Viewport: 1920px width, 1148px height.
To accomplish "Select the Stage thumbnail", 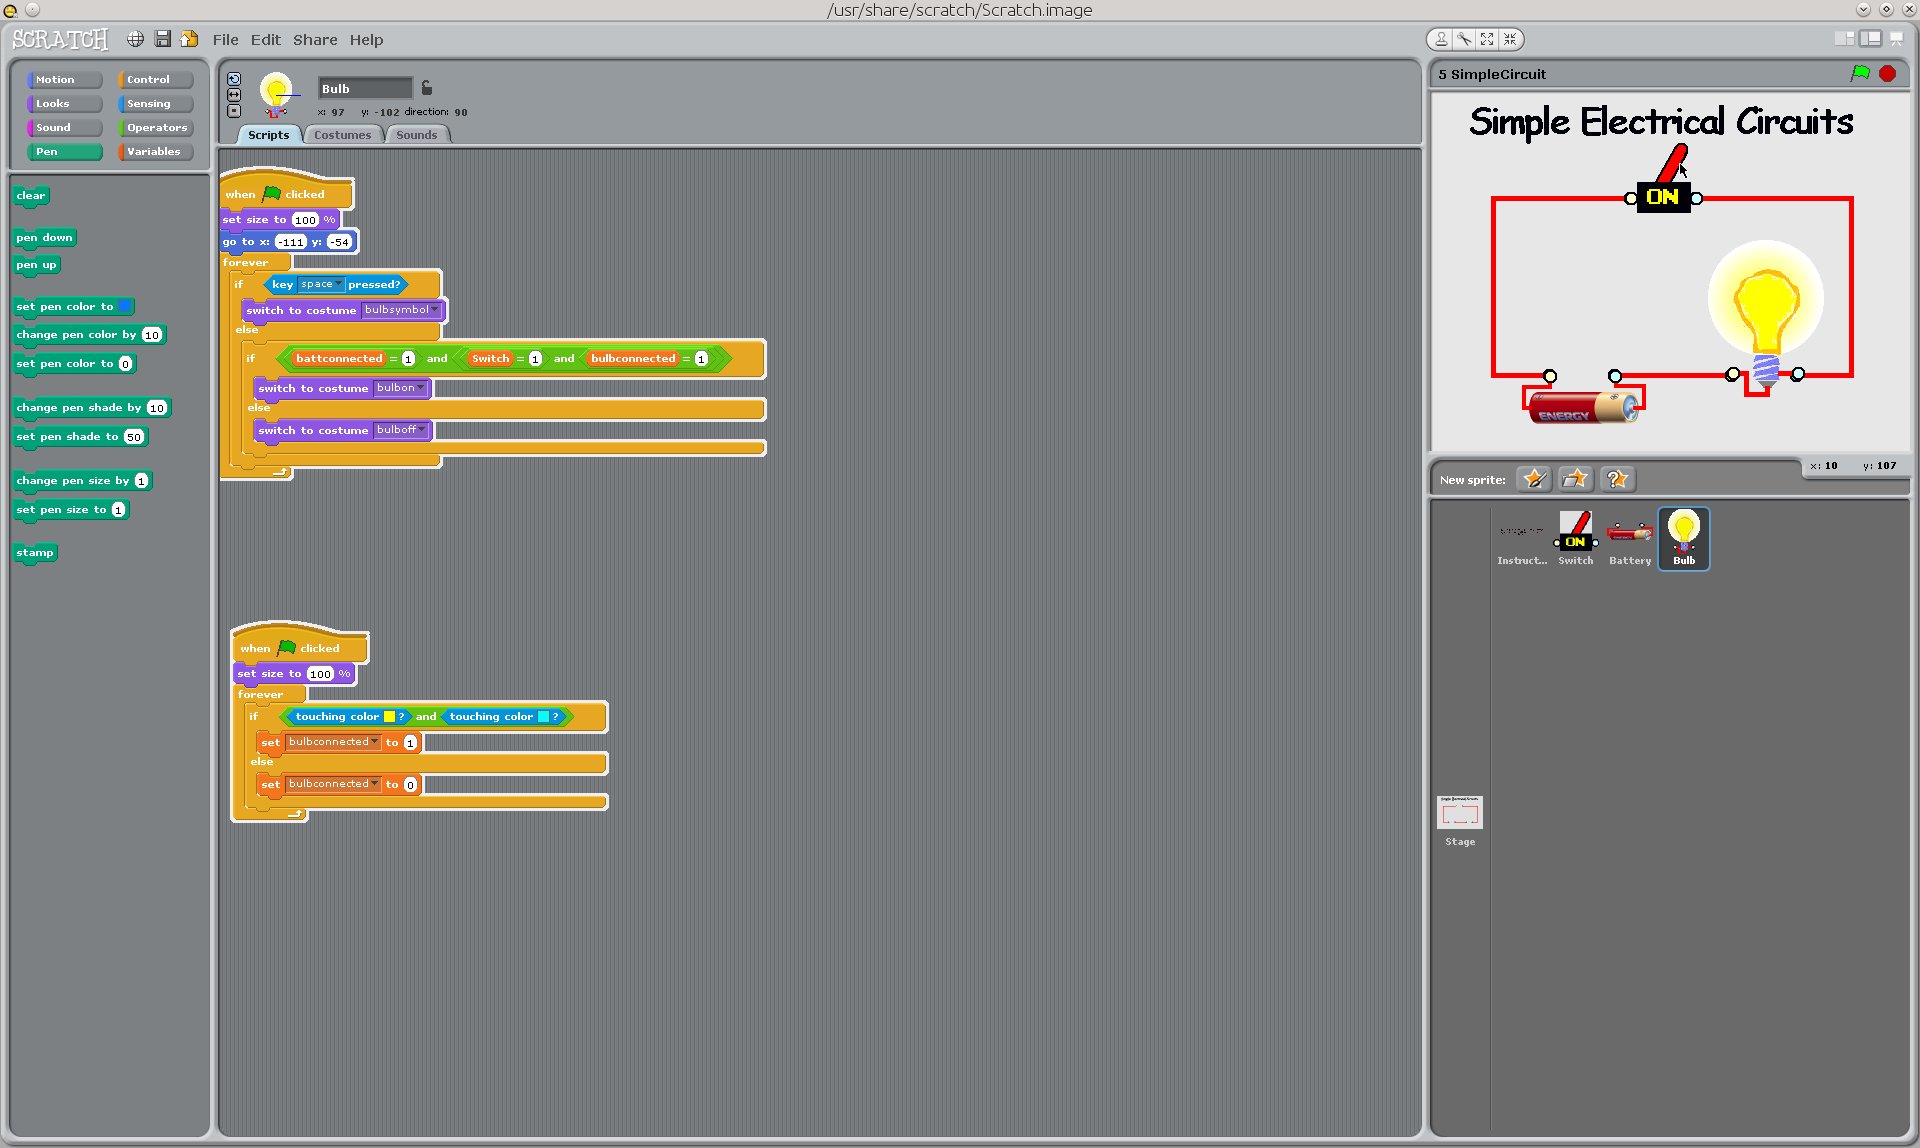I will point(1460,821).
